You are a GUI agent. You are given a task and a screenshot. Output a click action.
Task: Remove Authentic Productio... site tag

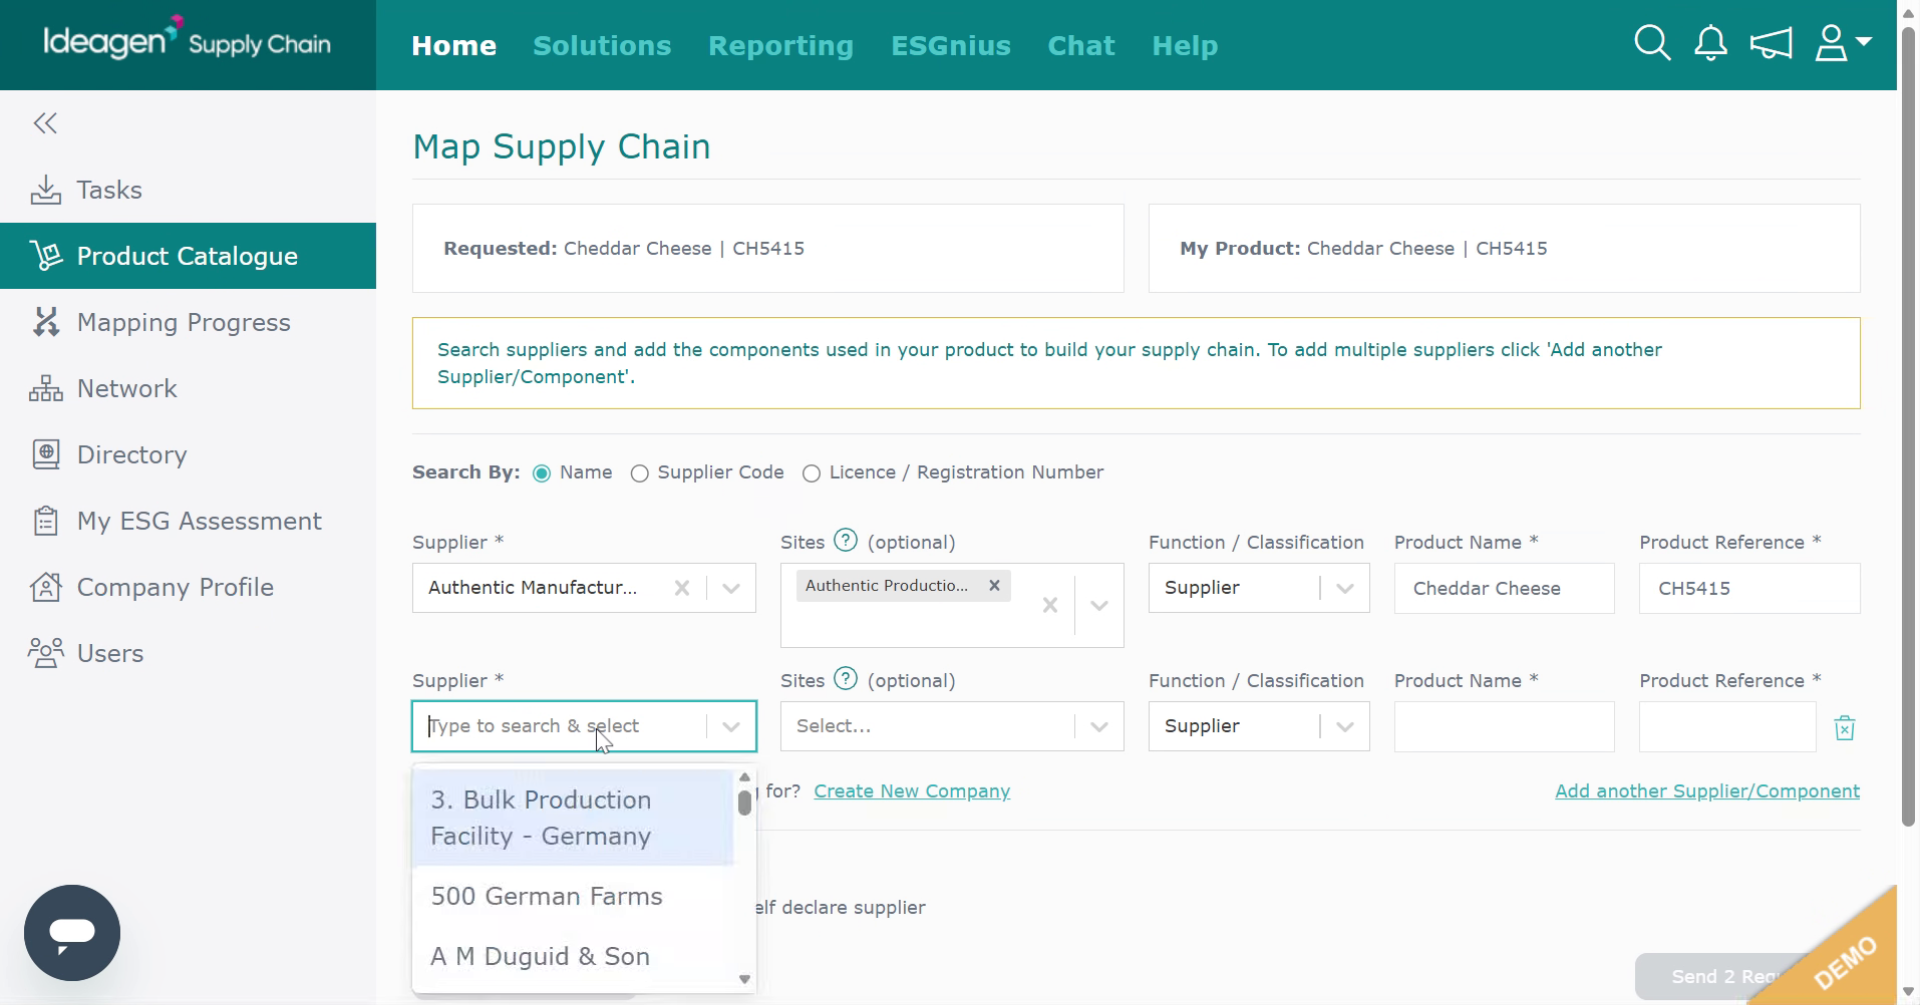click(994, 586)
